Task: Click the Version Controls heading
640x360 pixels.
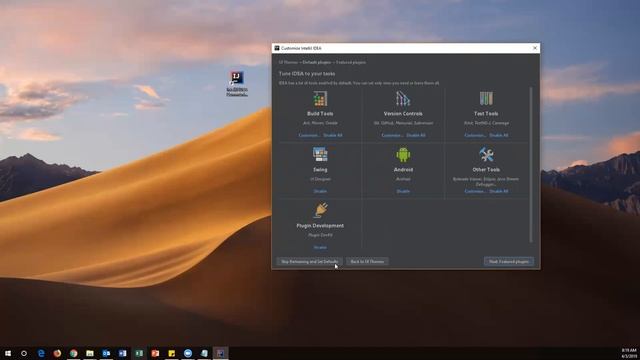Action: tap(403, 114)
